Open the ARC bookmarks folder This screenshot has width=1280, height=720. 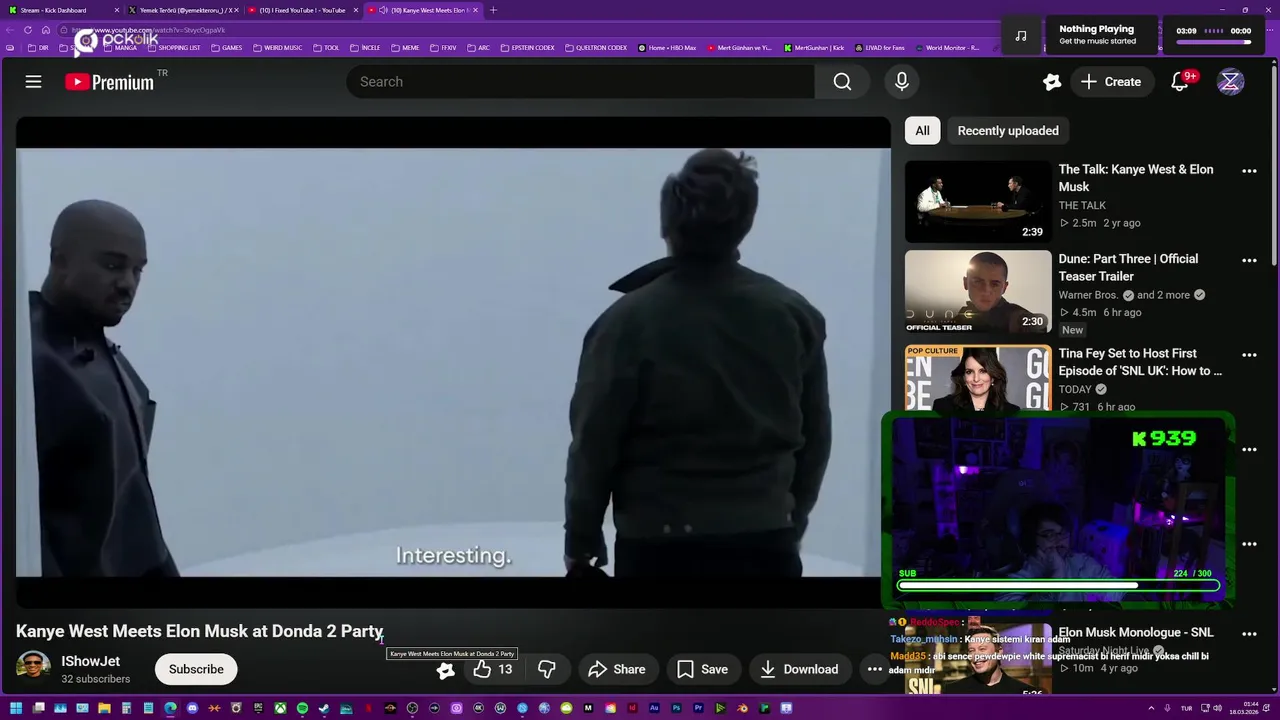(478, 48)
